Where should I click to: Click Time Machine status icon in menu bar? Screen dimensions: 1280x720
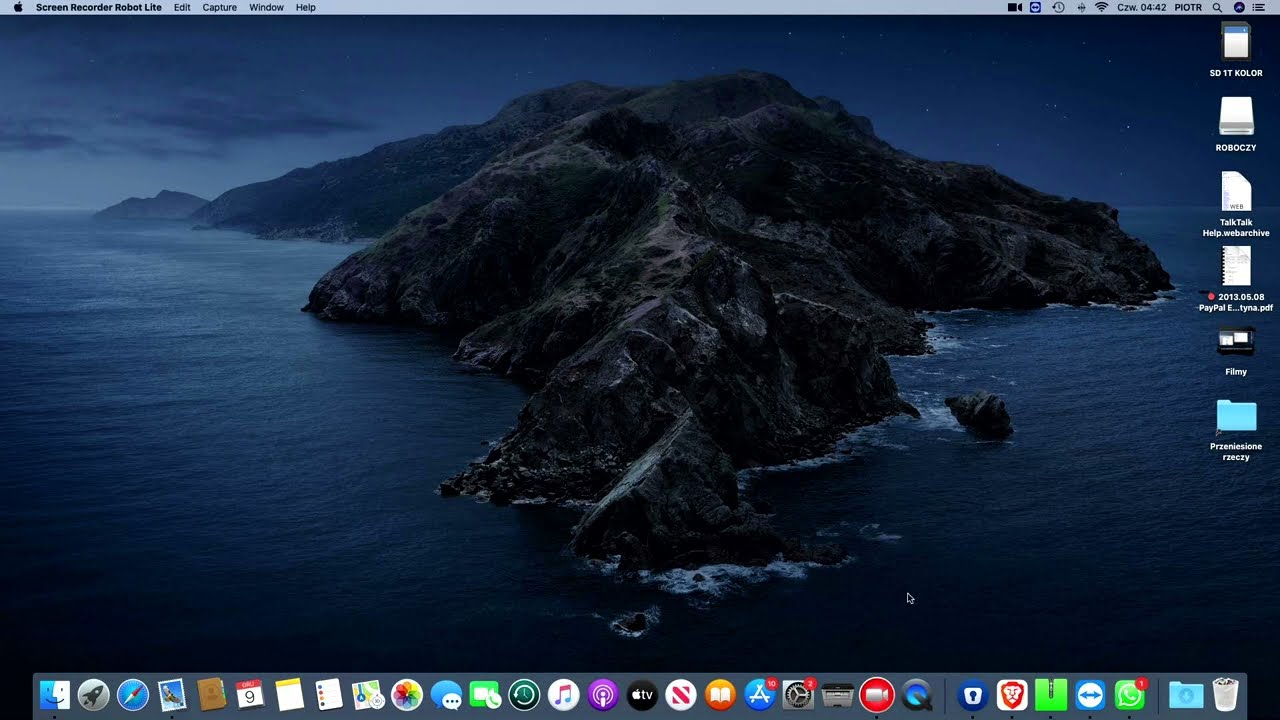tap(1058, 7)
